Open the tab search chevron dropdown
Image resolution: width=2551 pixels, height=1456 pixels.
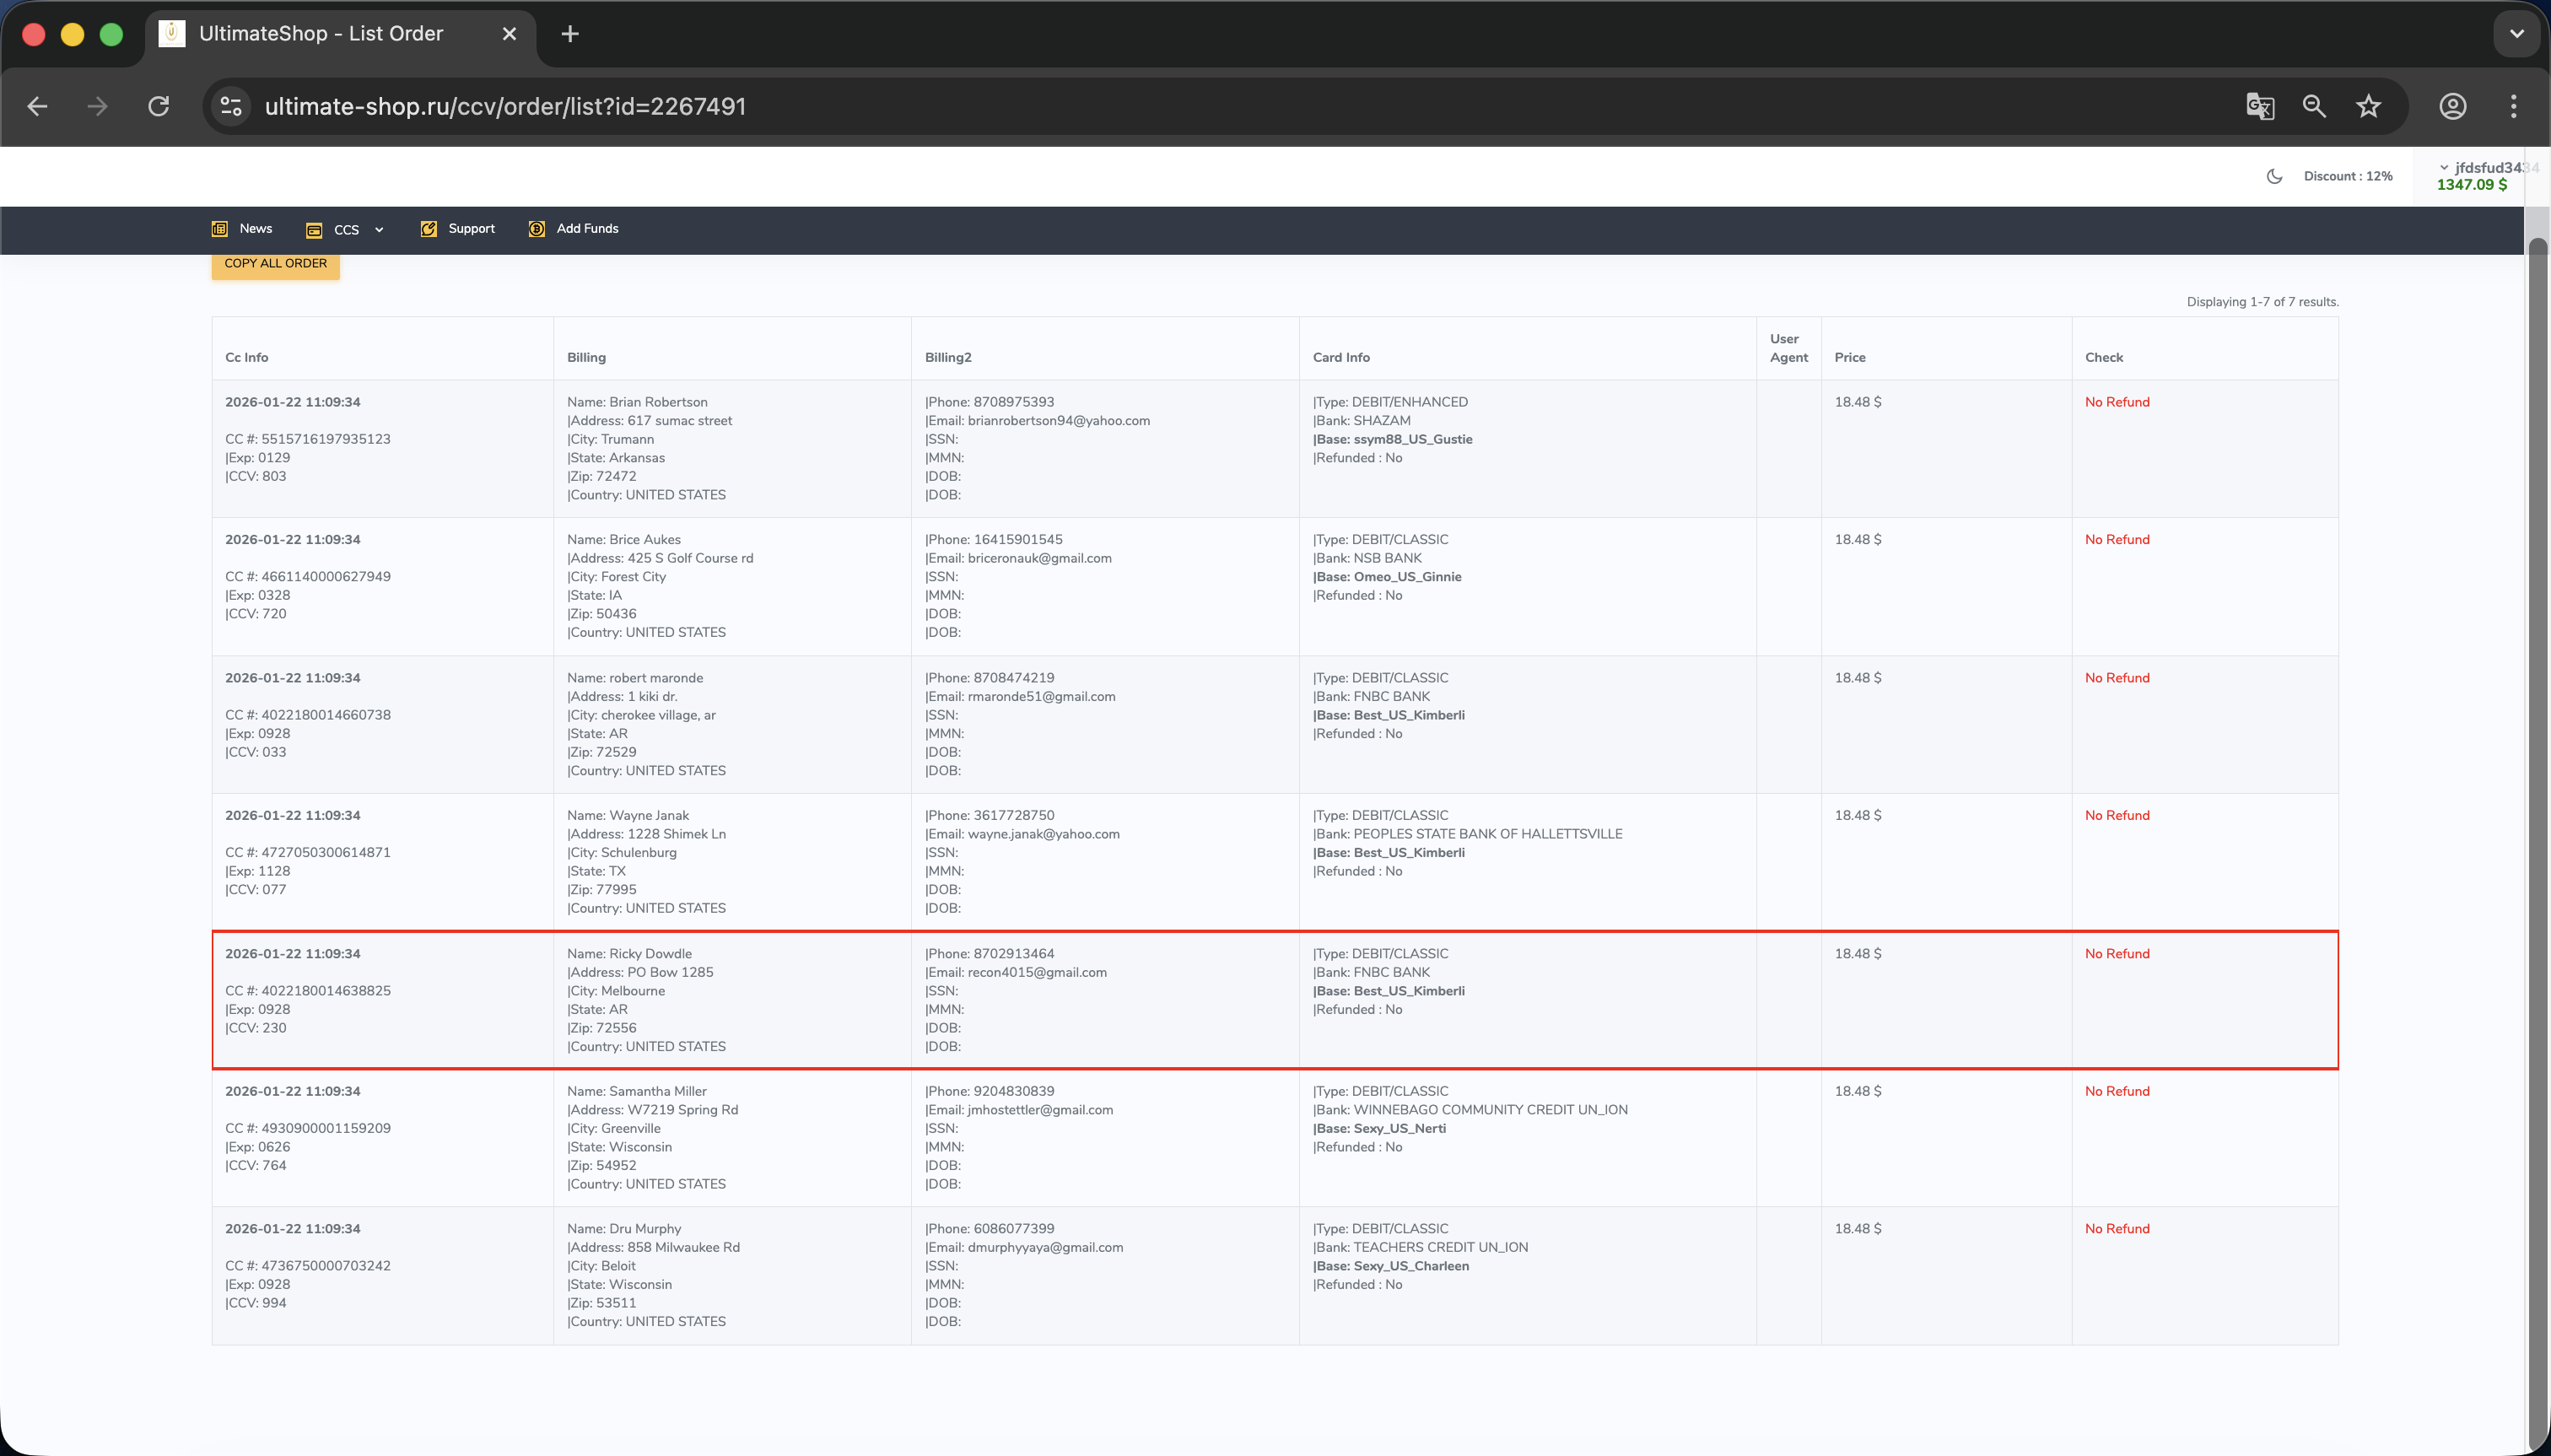coord(2516,34)
